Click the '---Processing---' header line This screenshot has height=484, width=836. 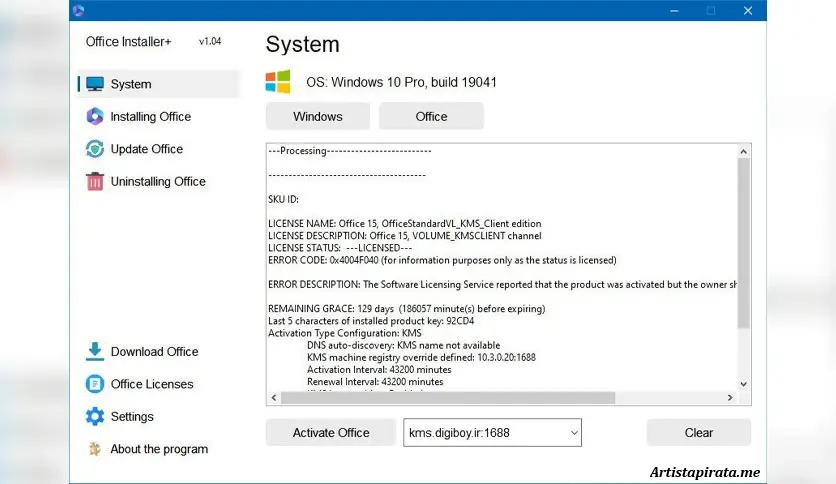pos(350,151)
